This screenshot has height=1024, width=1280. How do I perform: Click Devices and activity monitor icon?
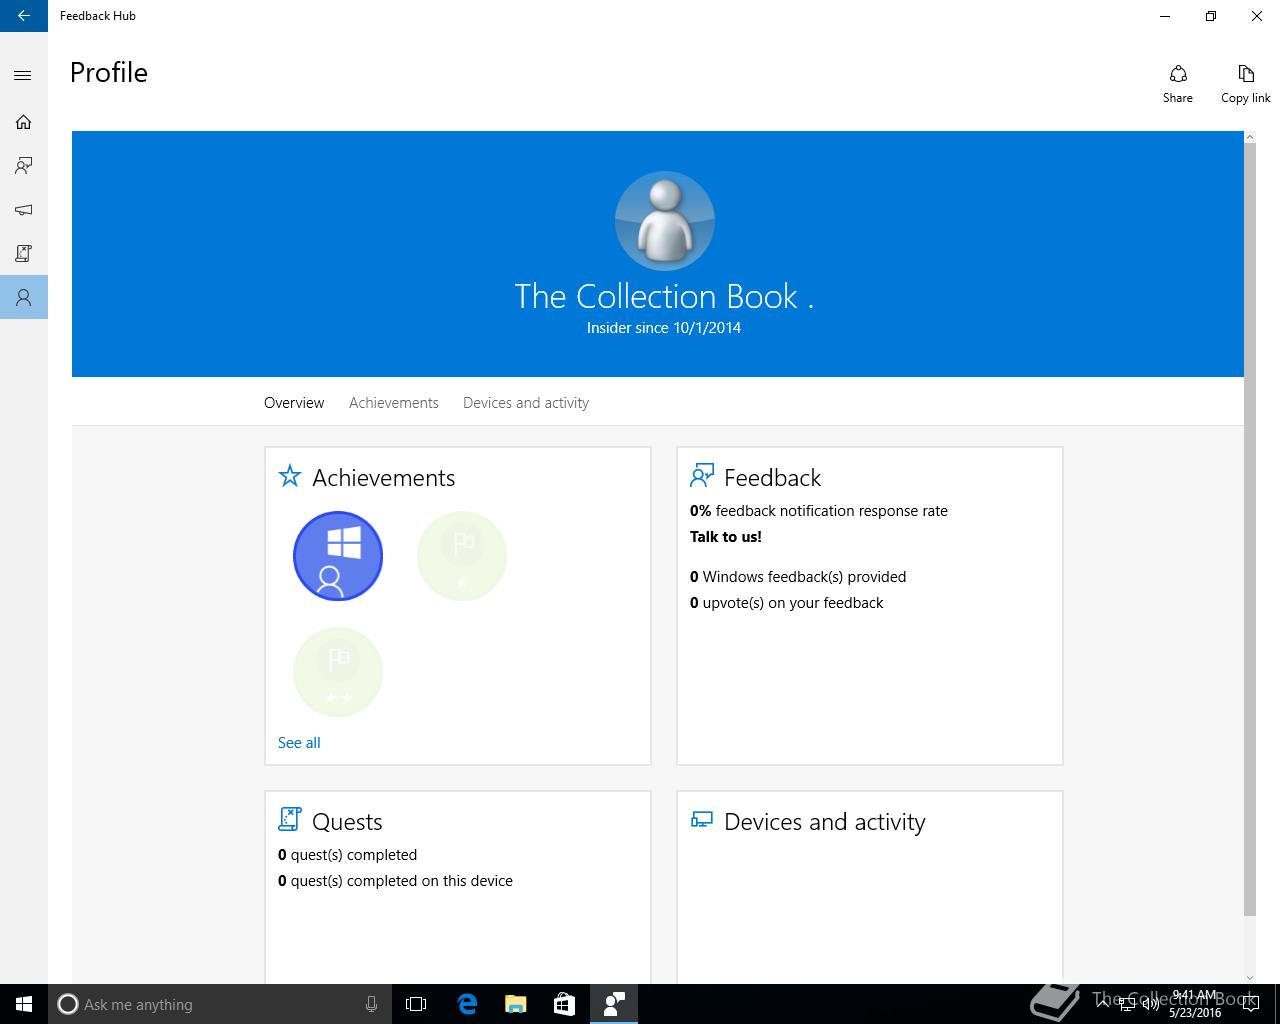tap(702, 820)
